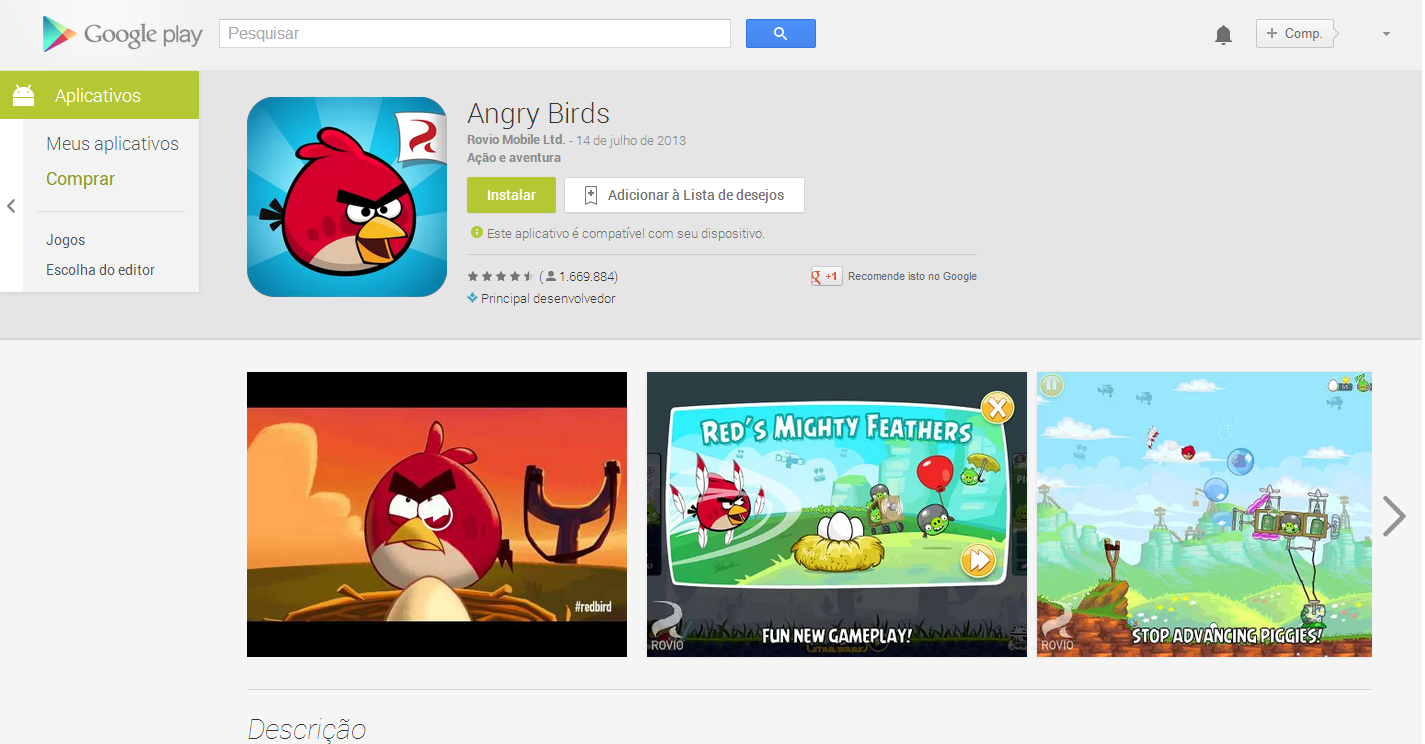Click the Android robot icon beside Aplicativos

[x=24, y=96]
